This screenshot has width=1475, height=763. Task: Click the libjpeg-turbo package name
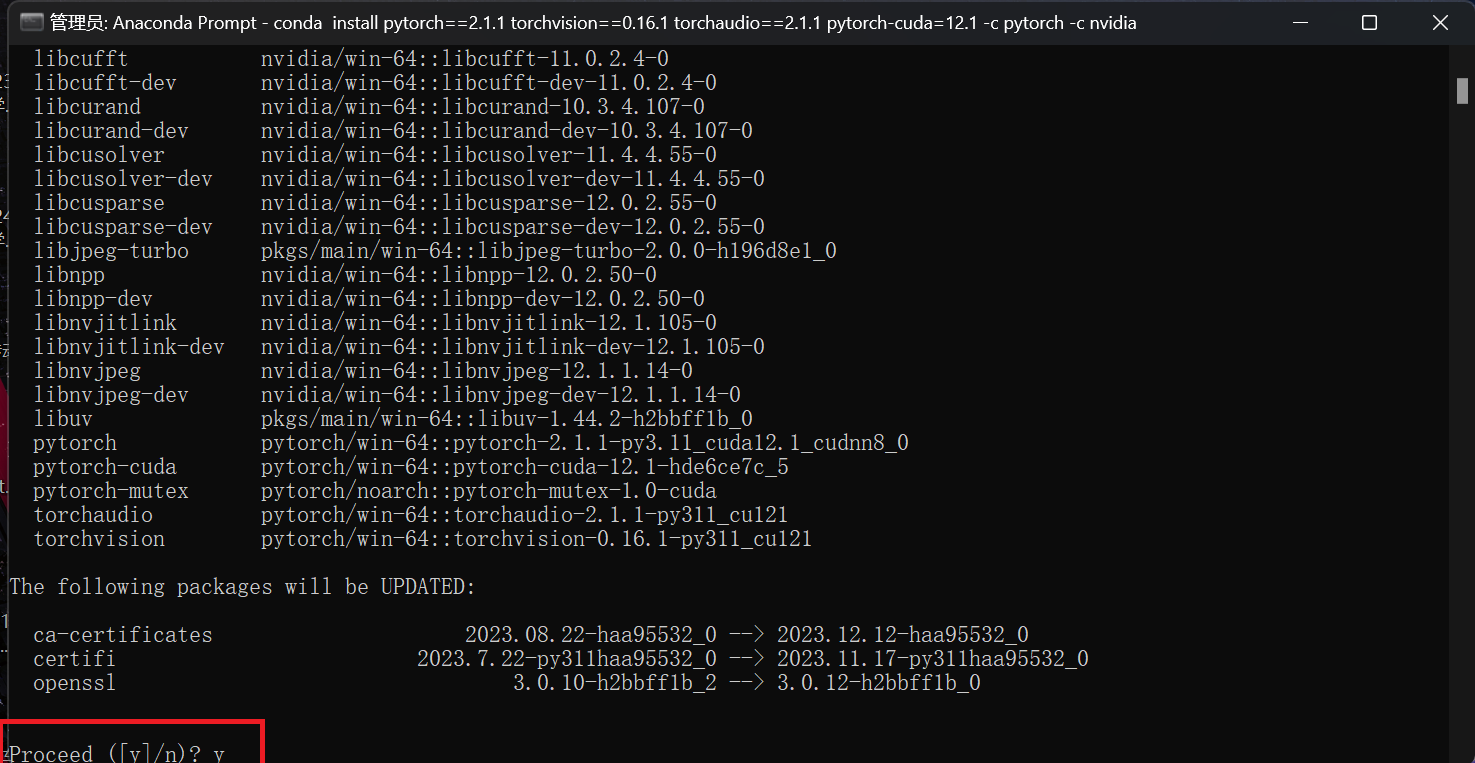point(111,251)
